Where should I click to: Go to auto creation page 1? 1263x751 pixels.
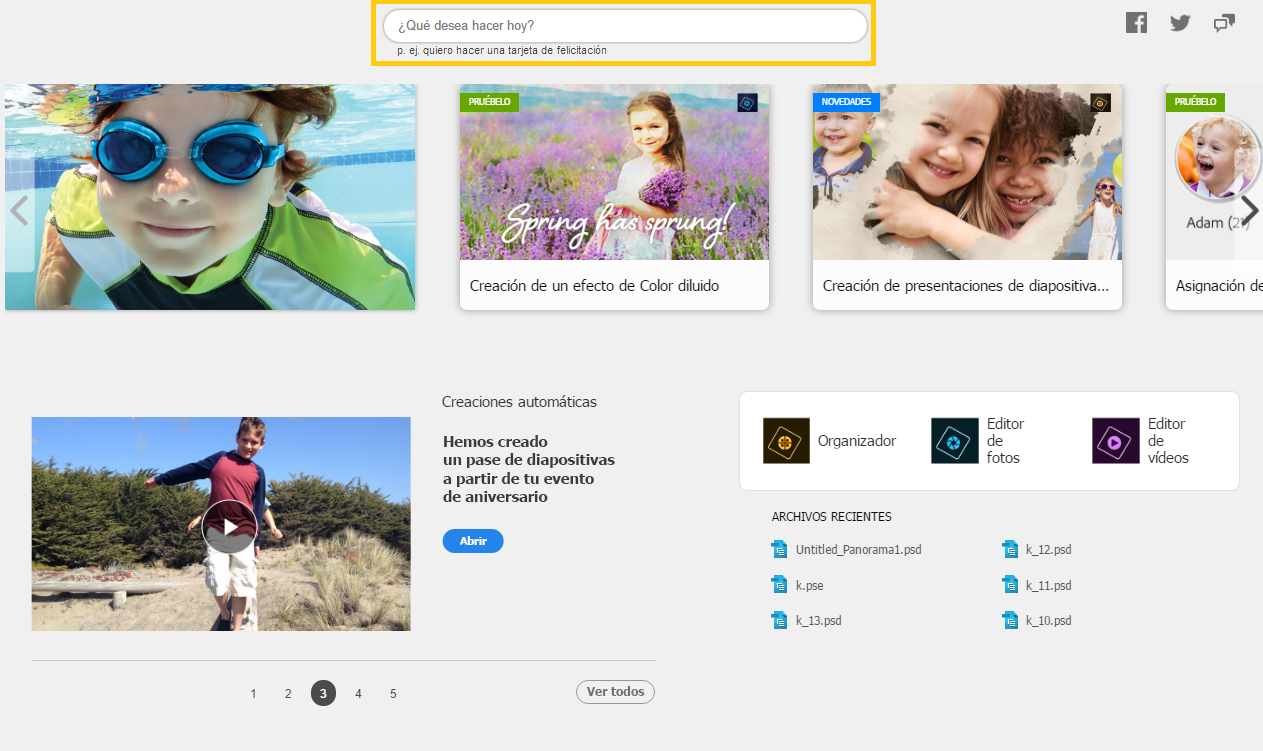pyautogui.click(x=253, y=693)
